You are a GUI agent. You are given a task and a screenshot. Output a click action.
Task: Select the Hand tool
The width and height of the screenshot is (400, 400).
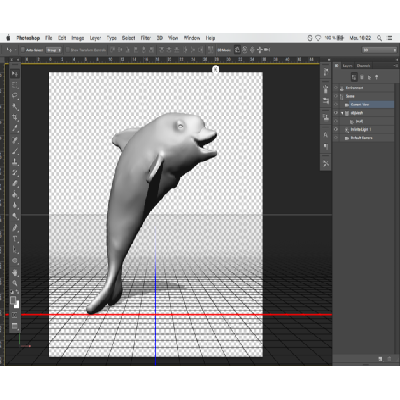[15, 272]
